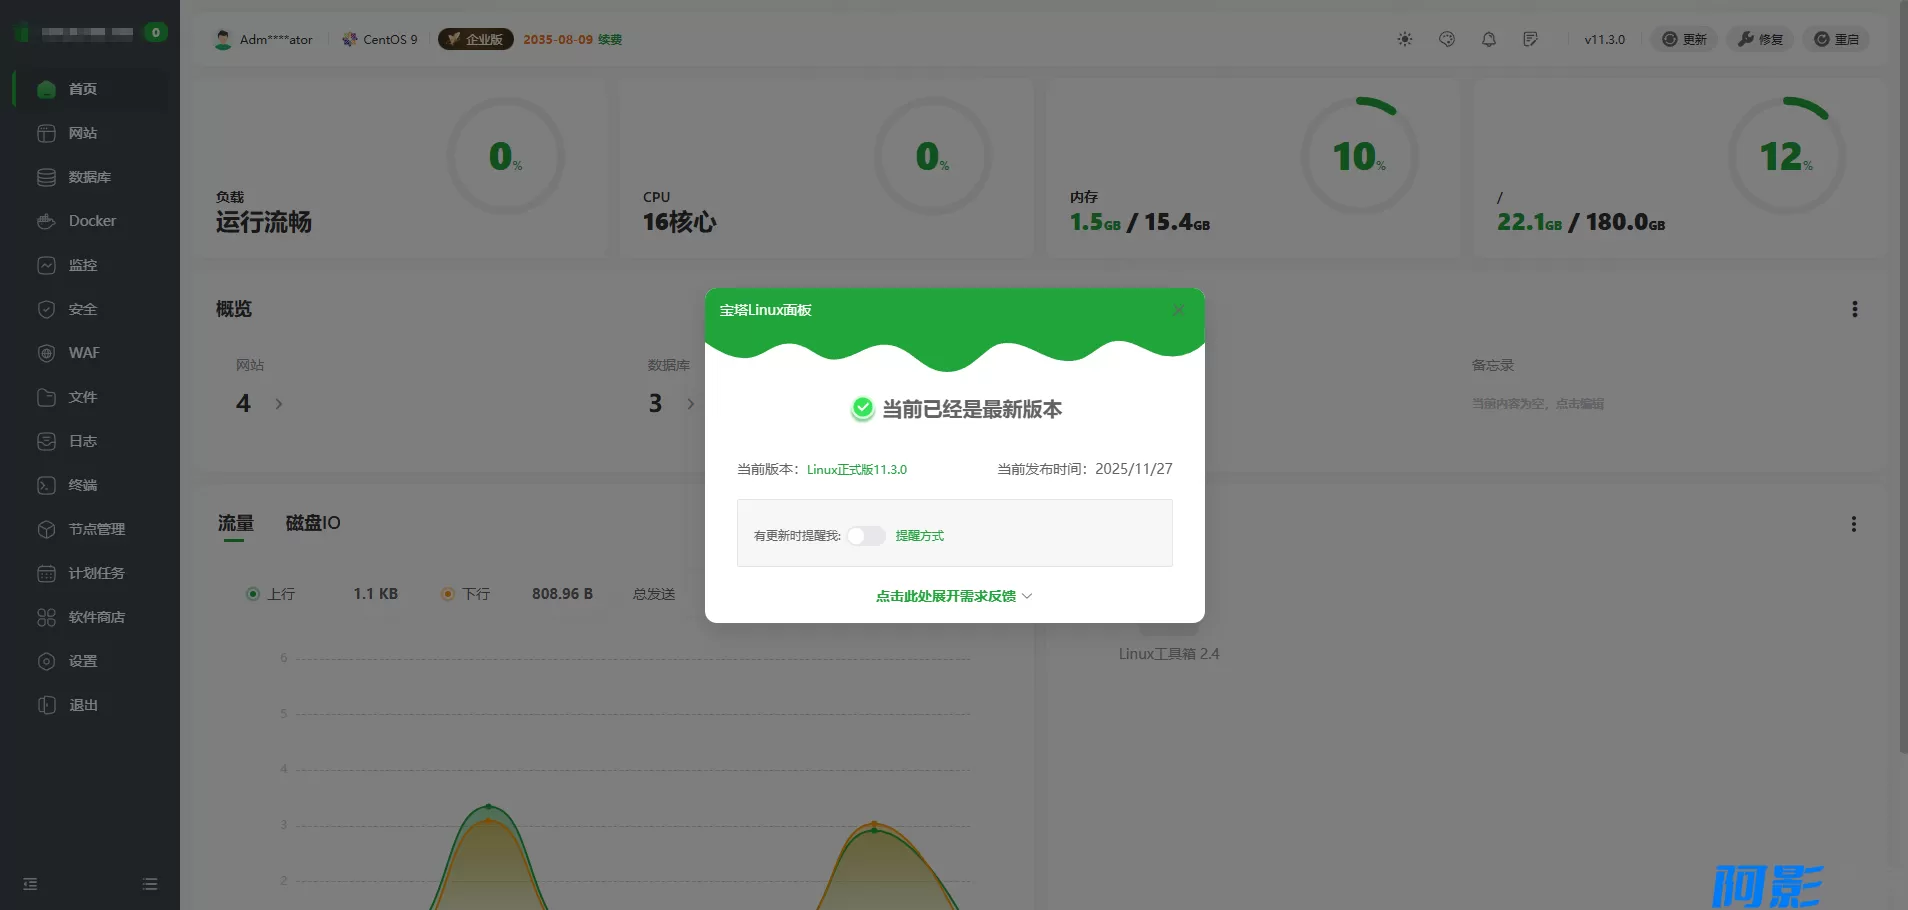This screenshot has width=1908, height=910.
Task: Open the notification bell icon
Action: click(x=1489, y=39)
